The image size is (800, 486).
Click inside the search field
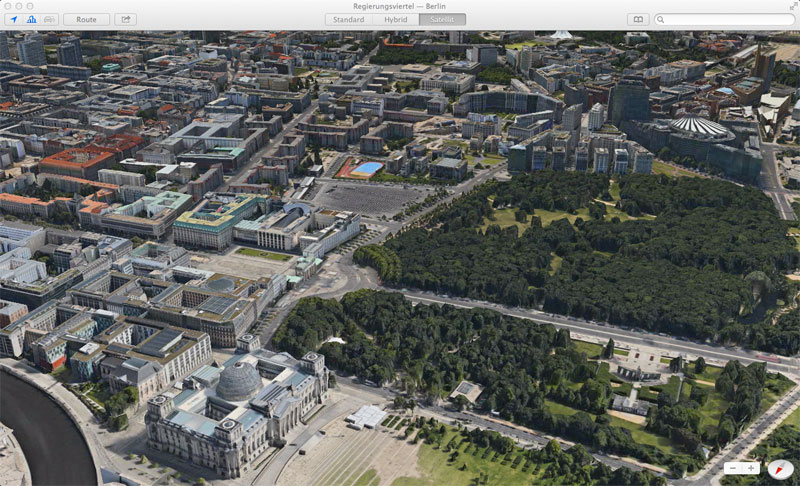(728, 19)
